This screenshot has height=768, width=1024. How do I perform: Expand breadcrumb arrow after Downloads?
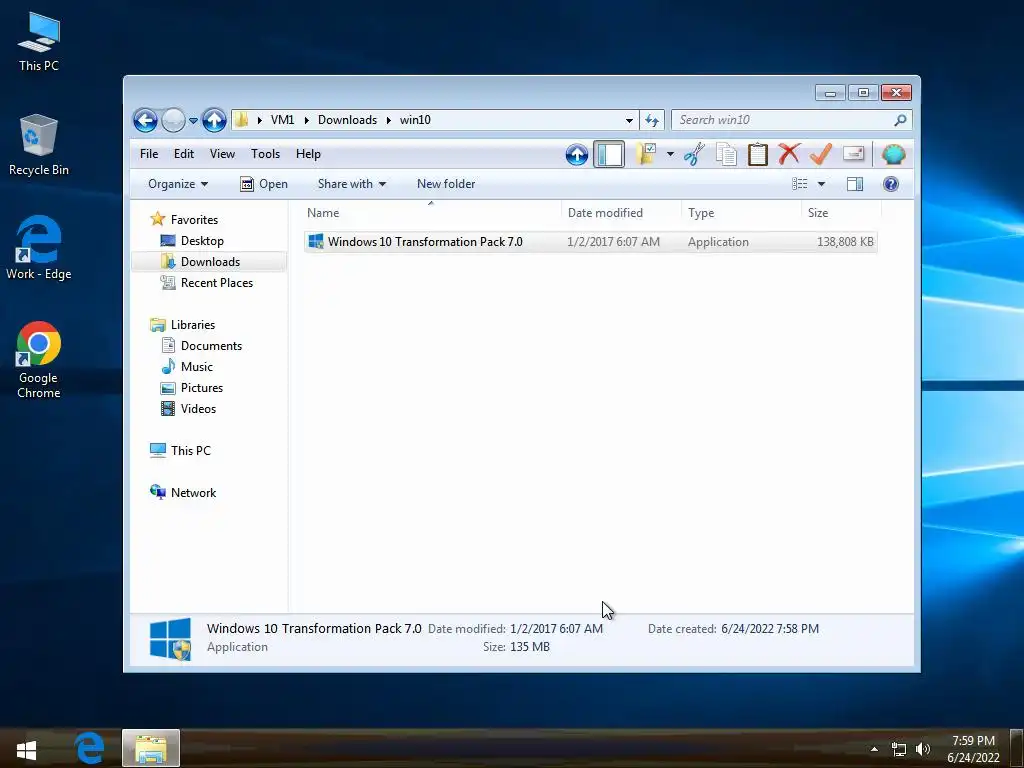(x=389, y=120)
